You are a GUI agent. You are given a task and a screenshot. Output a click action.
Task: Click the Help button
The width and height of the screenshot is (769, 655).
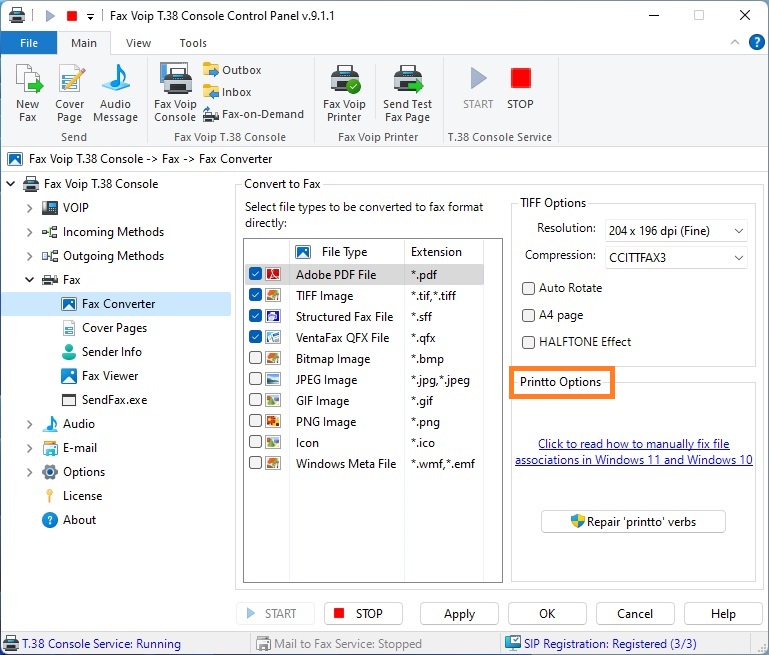tap(723, 613)
